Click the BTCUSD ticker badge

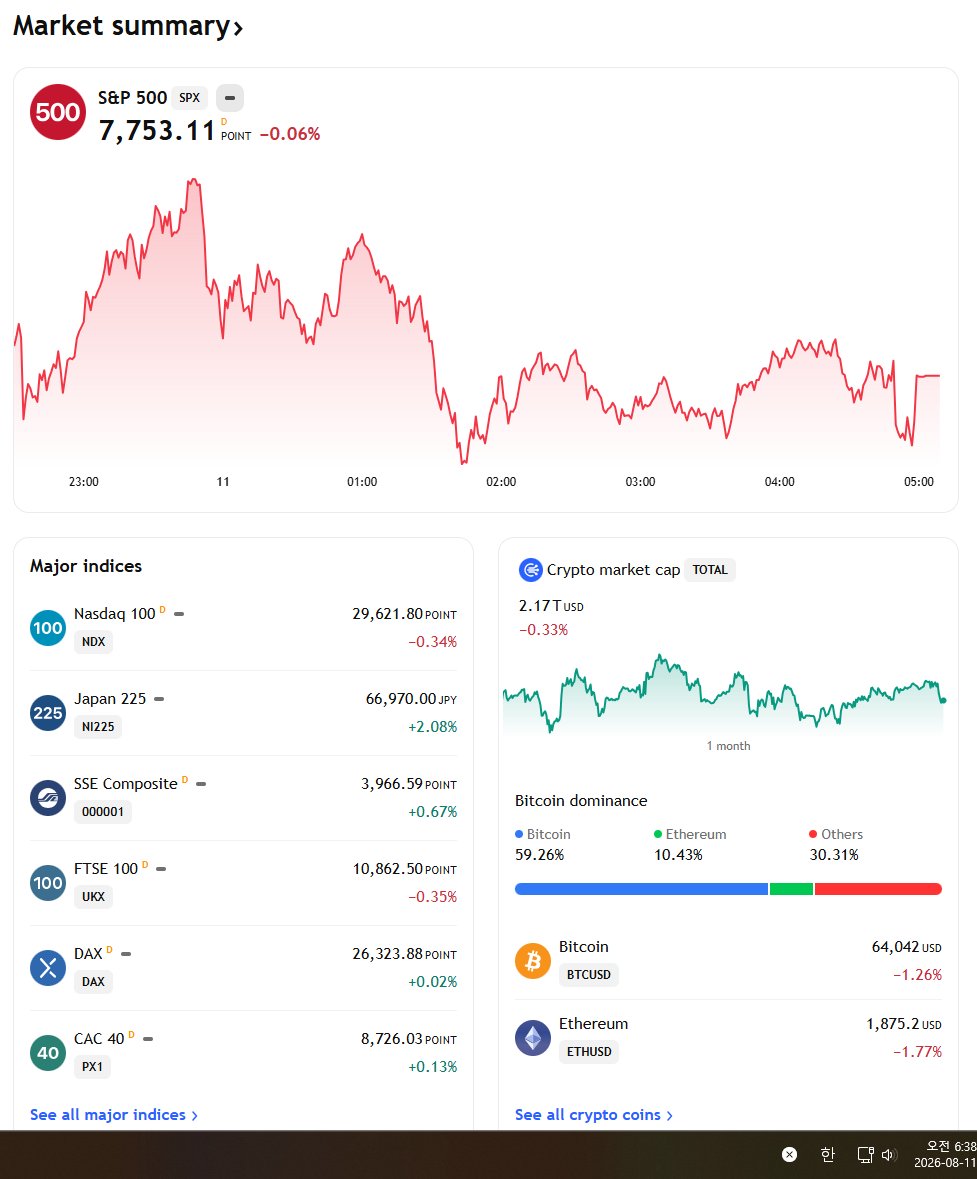tap(589, 974)
